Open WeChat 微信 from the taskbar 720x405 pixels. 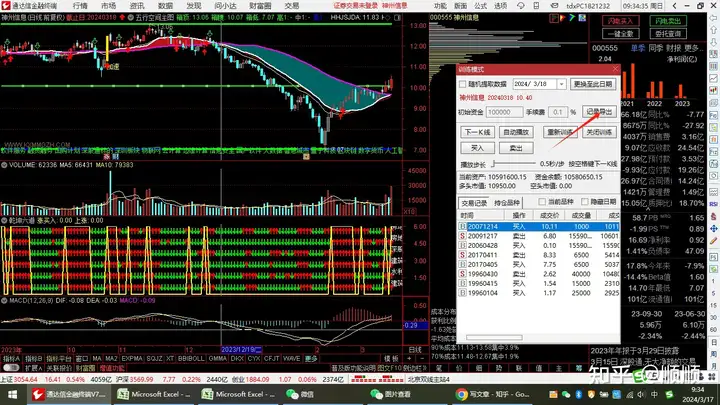300,394
